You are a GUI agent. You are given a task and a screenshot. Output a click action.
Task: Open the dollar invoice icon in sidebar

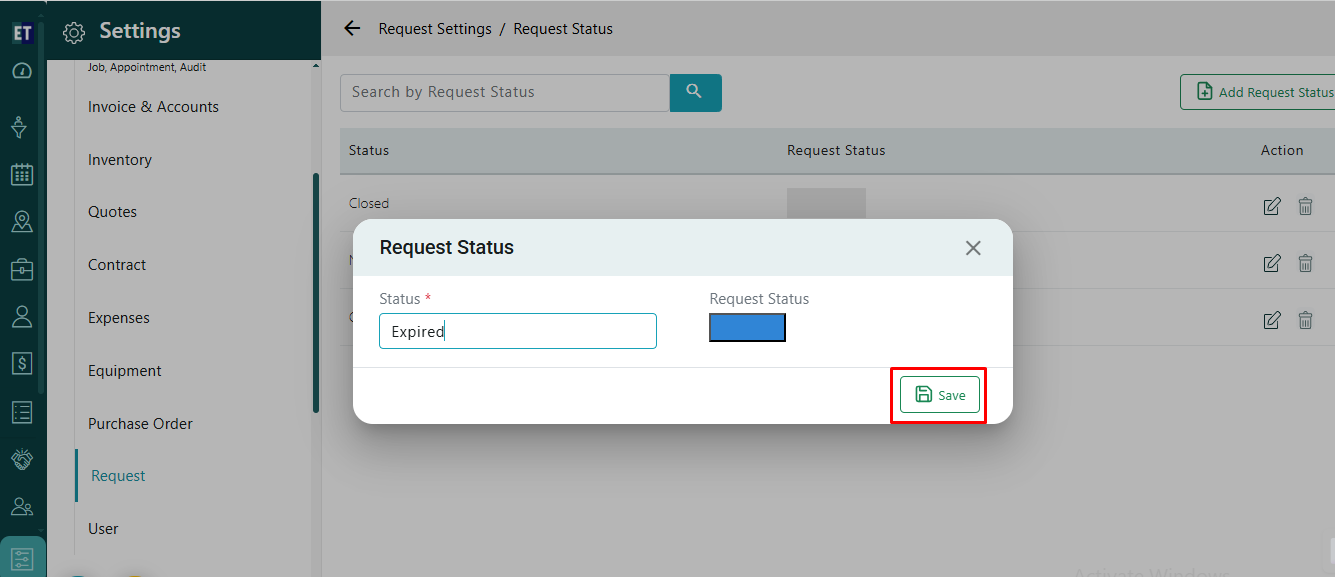click(x=22, y=364)
